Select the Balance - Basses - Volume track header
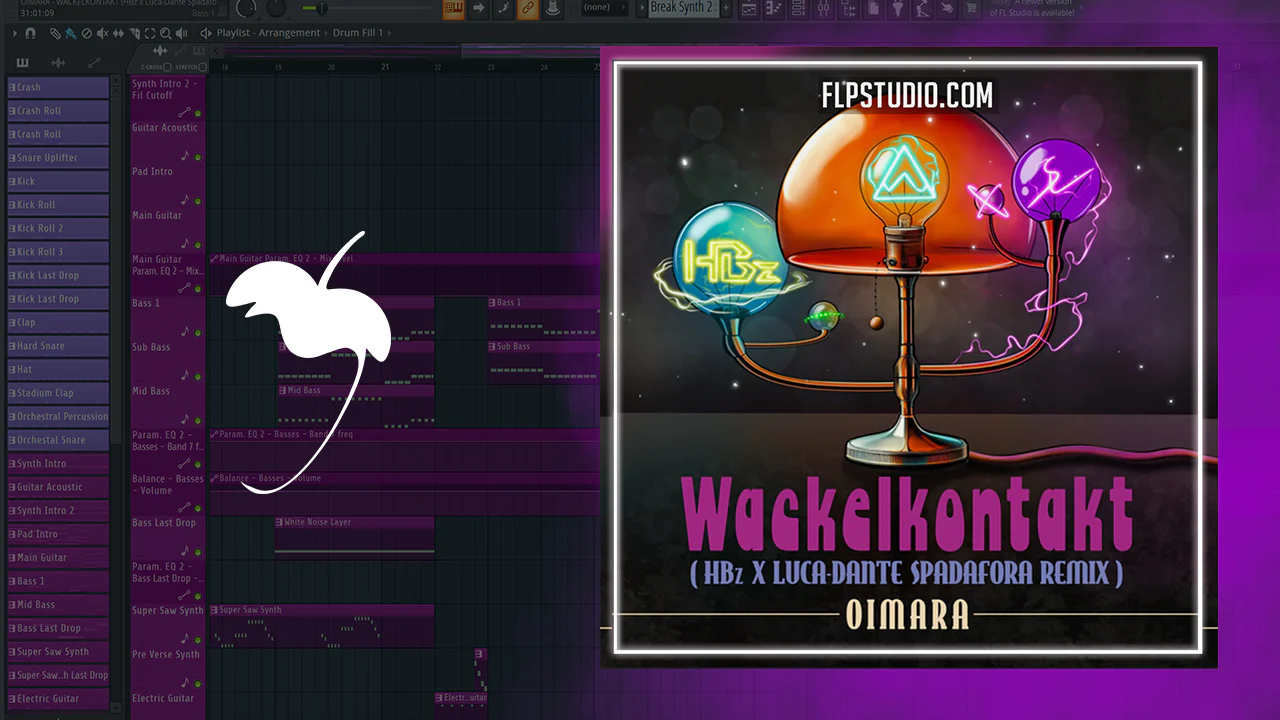Image resolution: width=1280 pixels, height=720 pixels. click(x=168, y=494)
